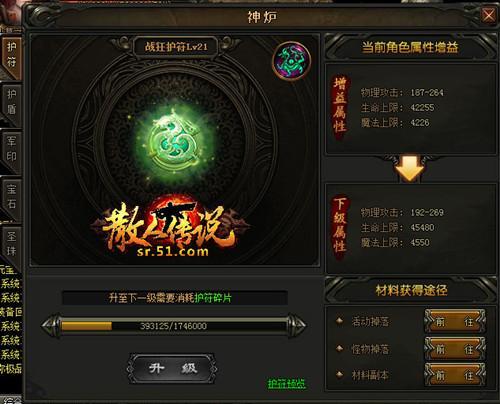Click the diamond bullet beside 怪物掉落
The height and width of the screenshot is (404, 500).
click(x=339, y=349)
